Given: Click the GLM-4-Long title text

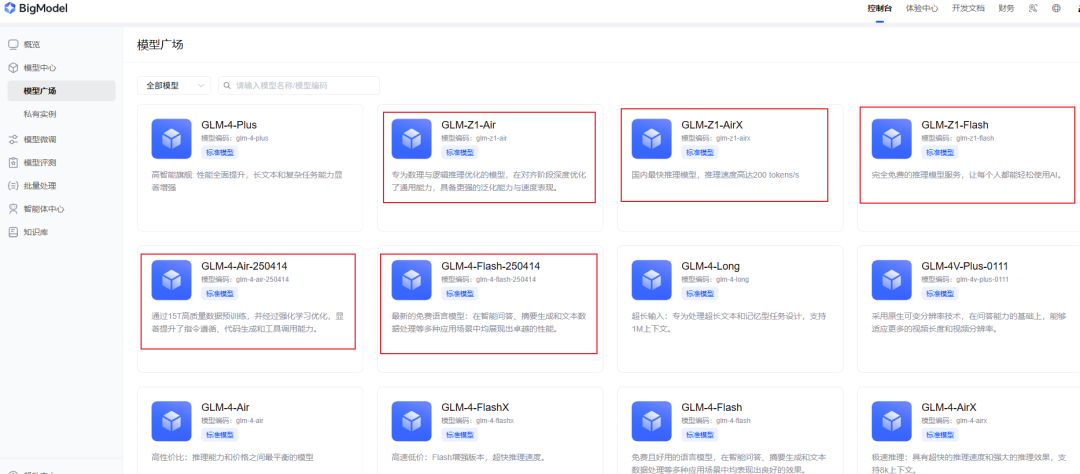Looking at the screenshot, I should (710, 266).
